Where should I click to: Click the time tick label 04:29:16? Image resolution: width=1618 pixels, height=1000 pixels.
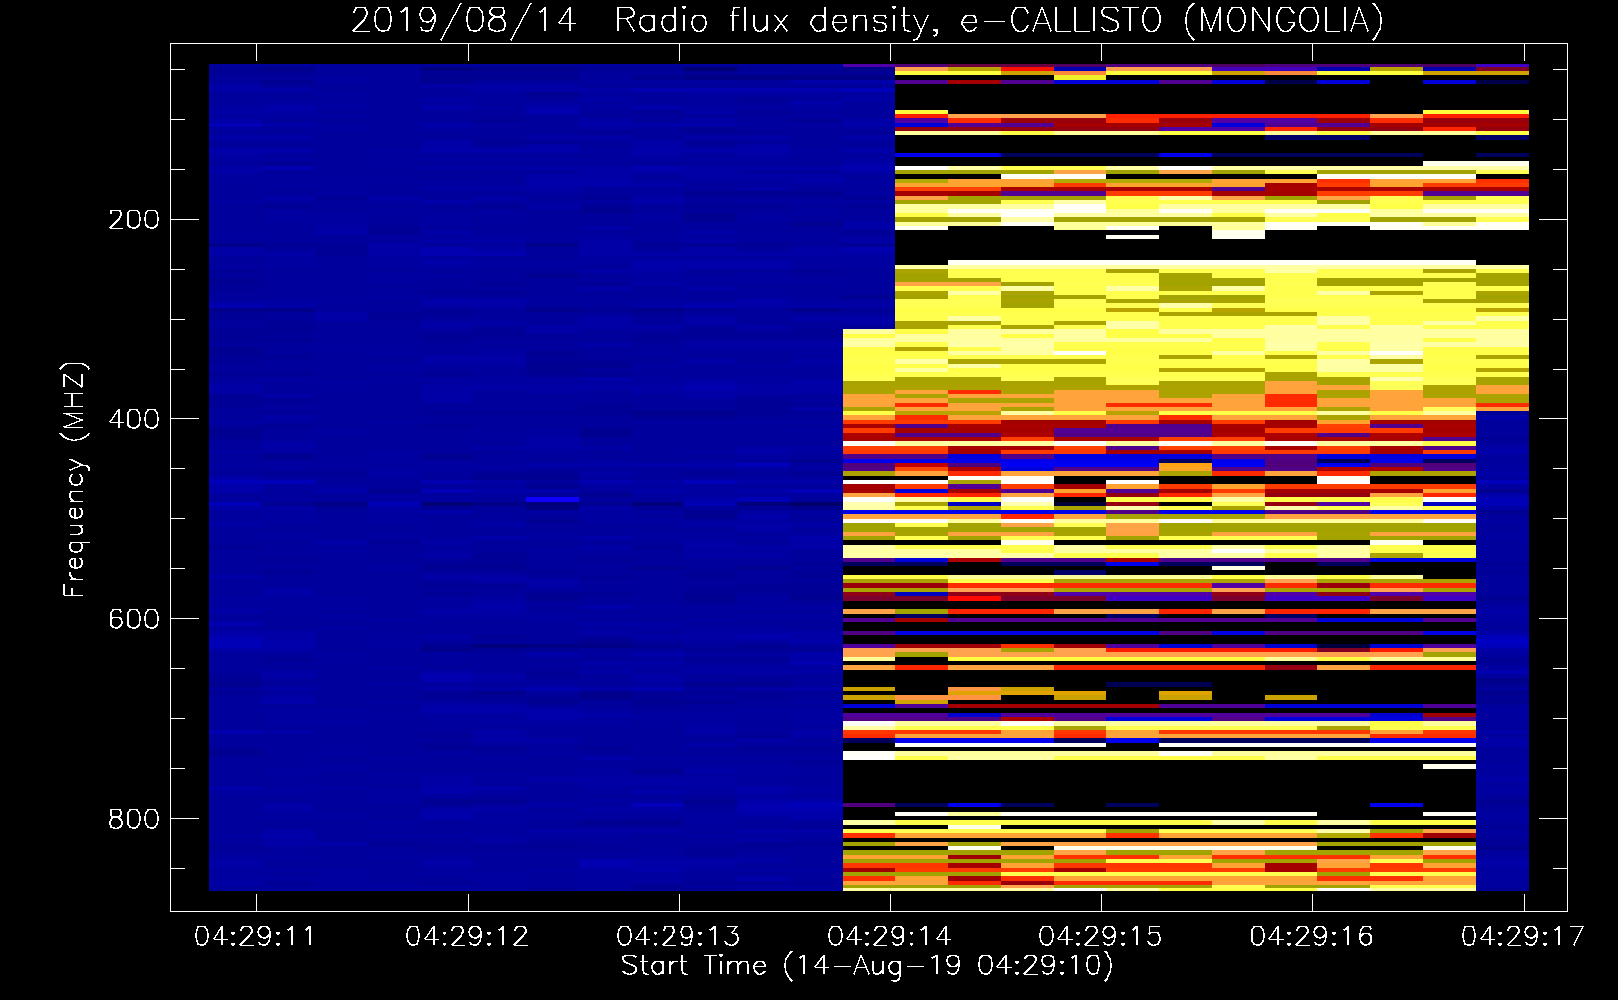(1312, 937)
